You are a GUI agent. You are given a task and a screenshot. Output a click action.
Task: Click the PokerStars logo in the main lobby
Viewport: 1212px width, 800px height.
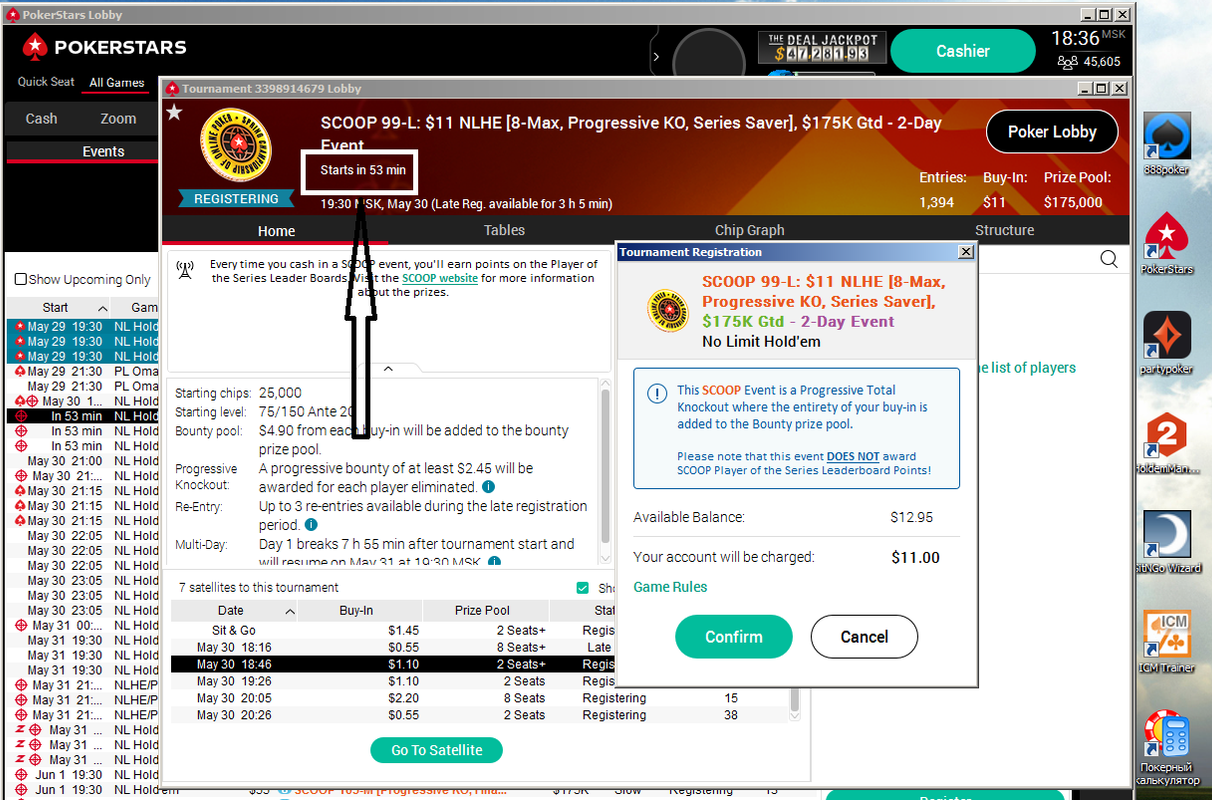pos(105,47)
